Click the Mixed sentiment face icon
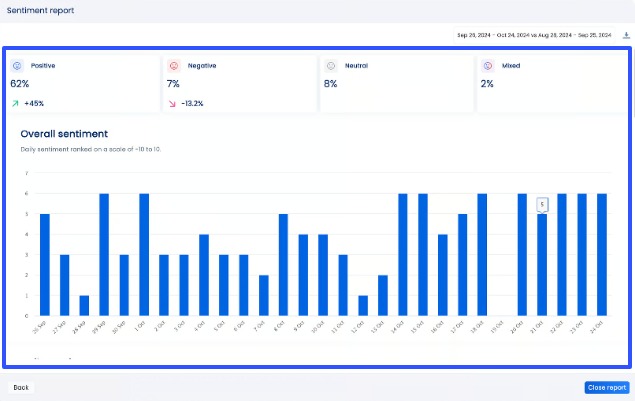Image resolution: width=635 pixels, height=401 pixels. pyautogui.click(x=487, y=66)
